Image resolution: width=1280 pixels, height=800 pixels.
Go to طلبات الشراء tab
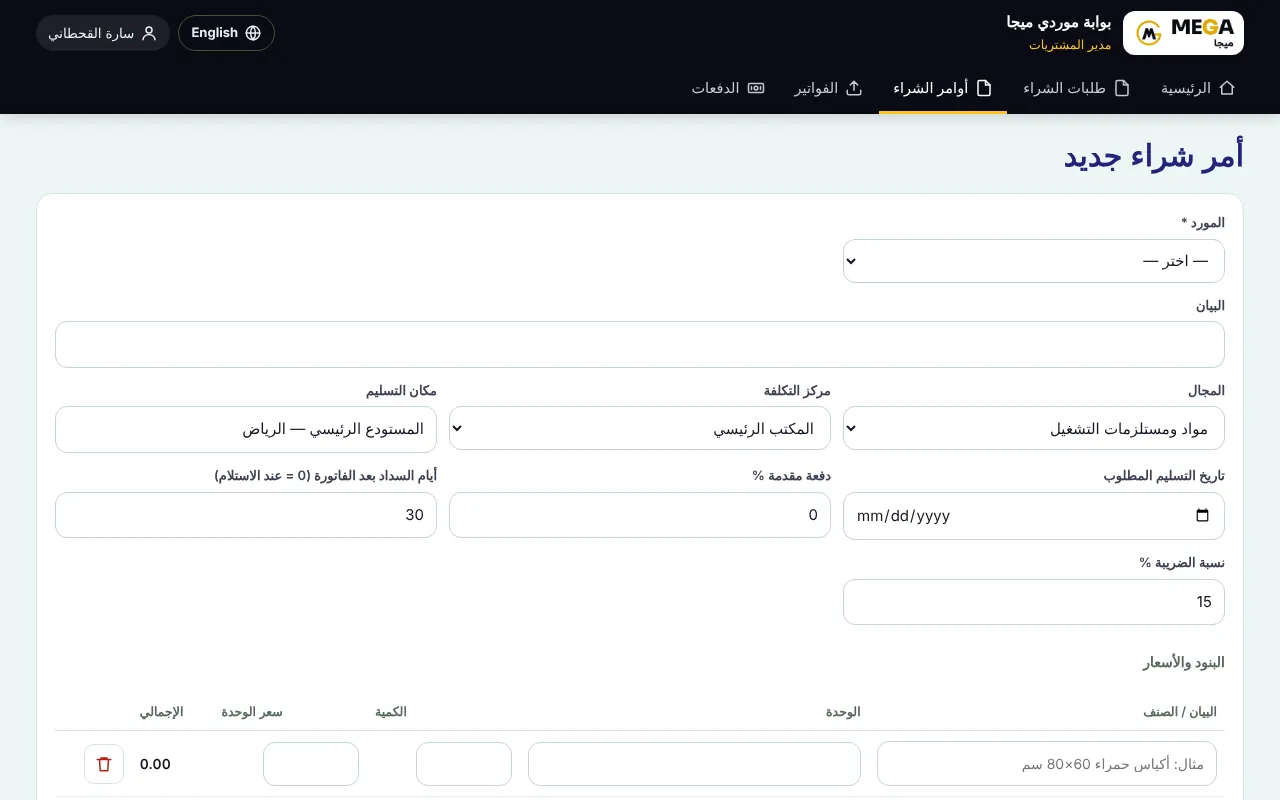tap(1077, 88)
